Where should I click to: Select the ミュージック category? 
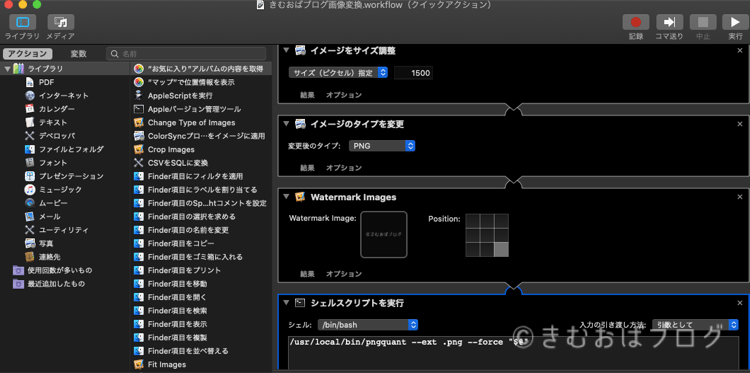click(x=60, y=189)
